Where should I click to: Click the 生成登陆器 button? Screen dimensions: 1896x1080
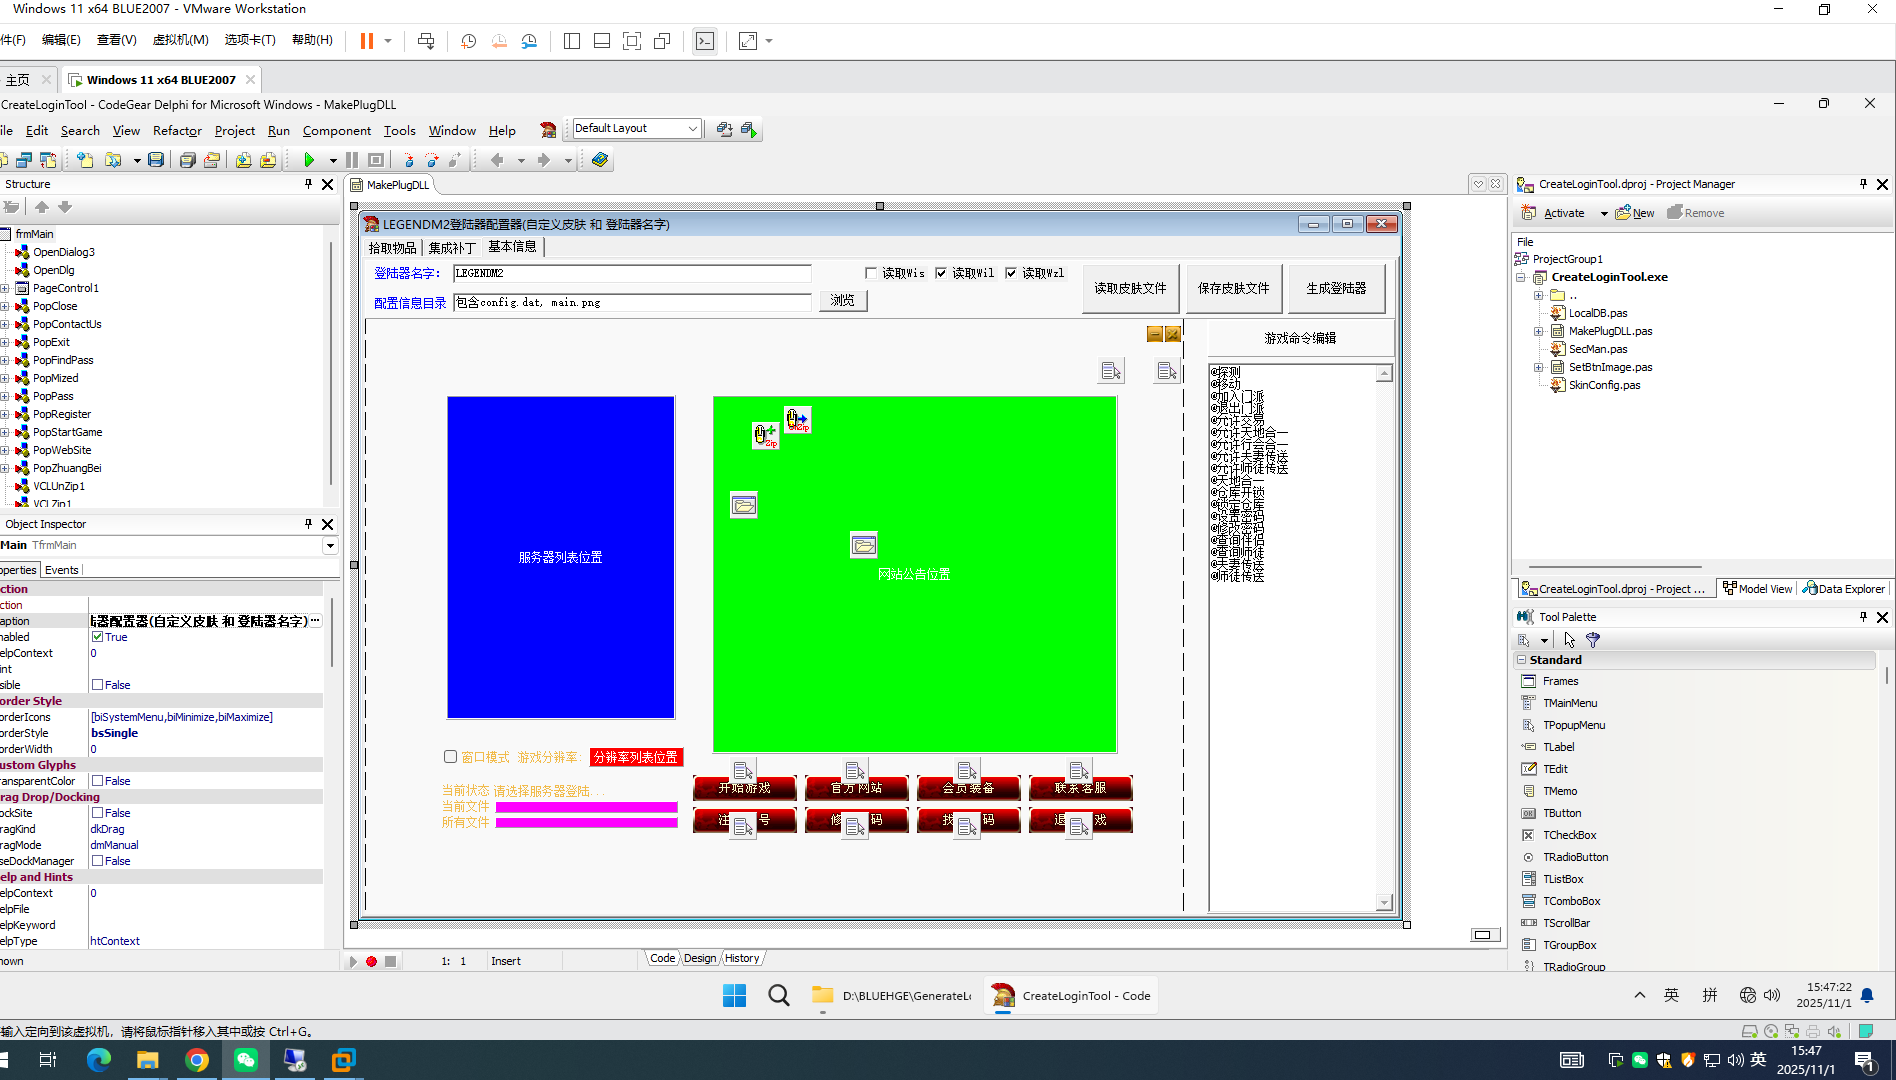coord(1335,288)
